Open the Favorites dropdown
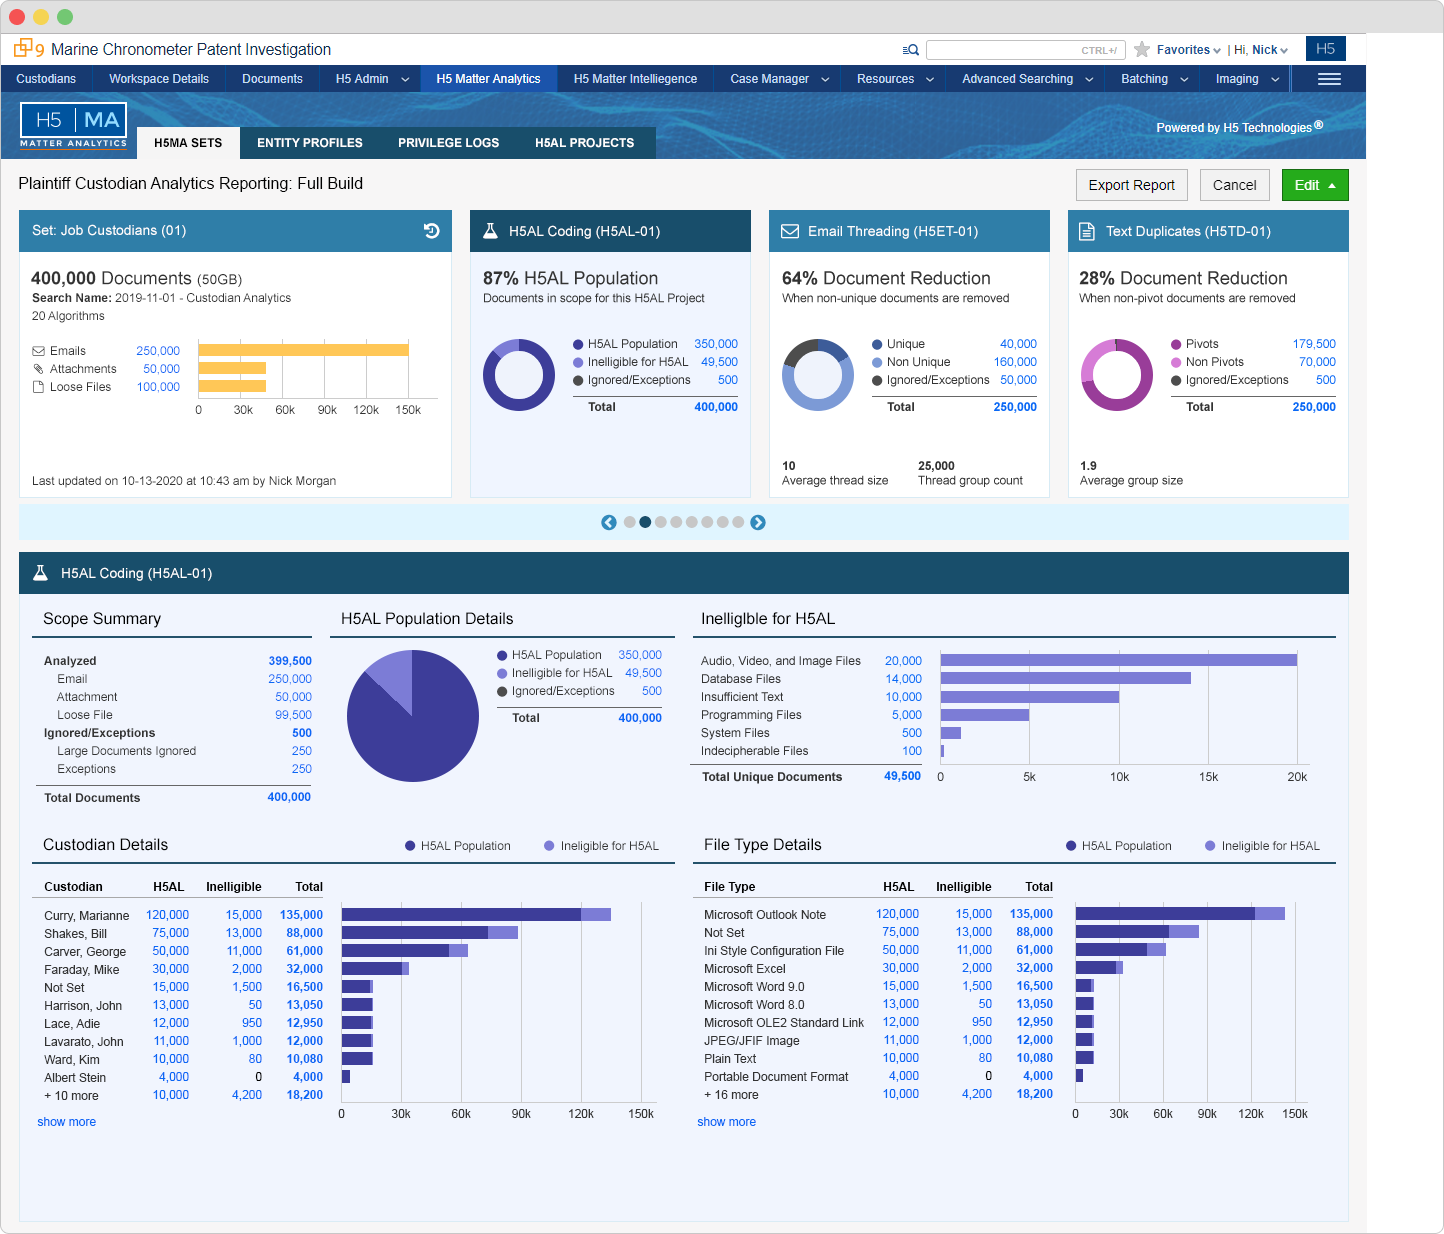 (x=1189, y=50)
